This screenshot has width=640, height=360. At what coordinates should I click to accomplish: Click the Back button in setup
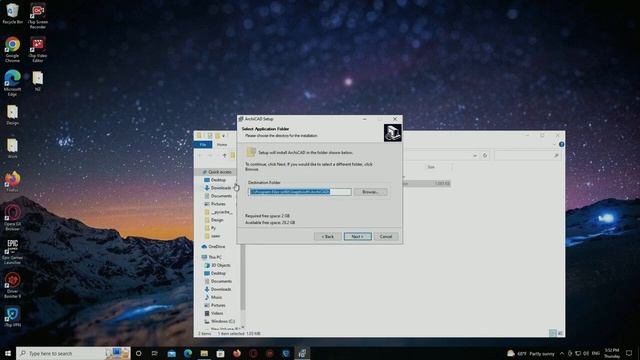point(328,236)
